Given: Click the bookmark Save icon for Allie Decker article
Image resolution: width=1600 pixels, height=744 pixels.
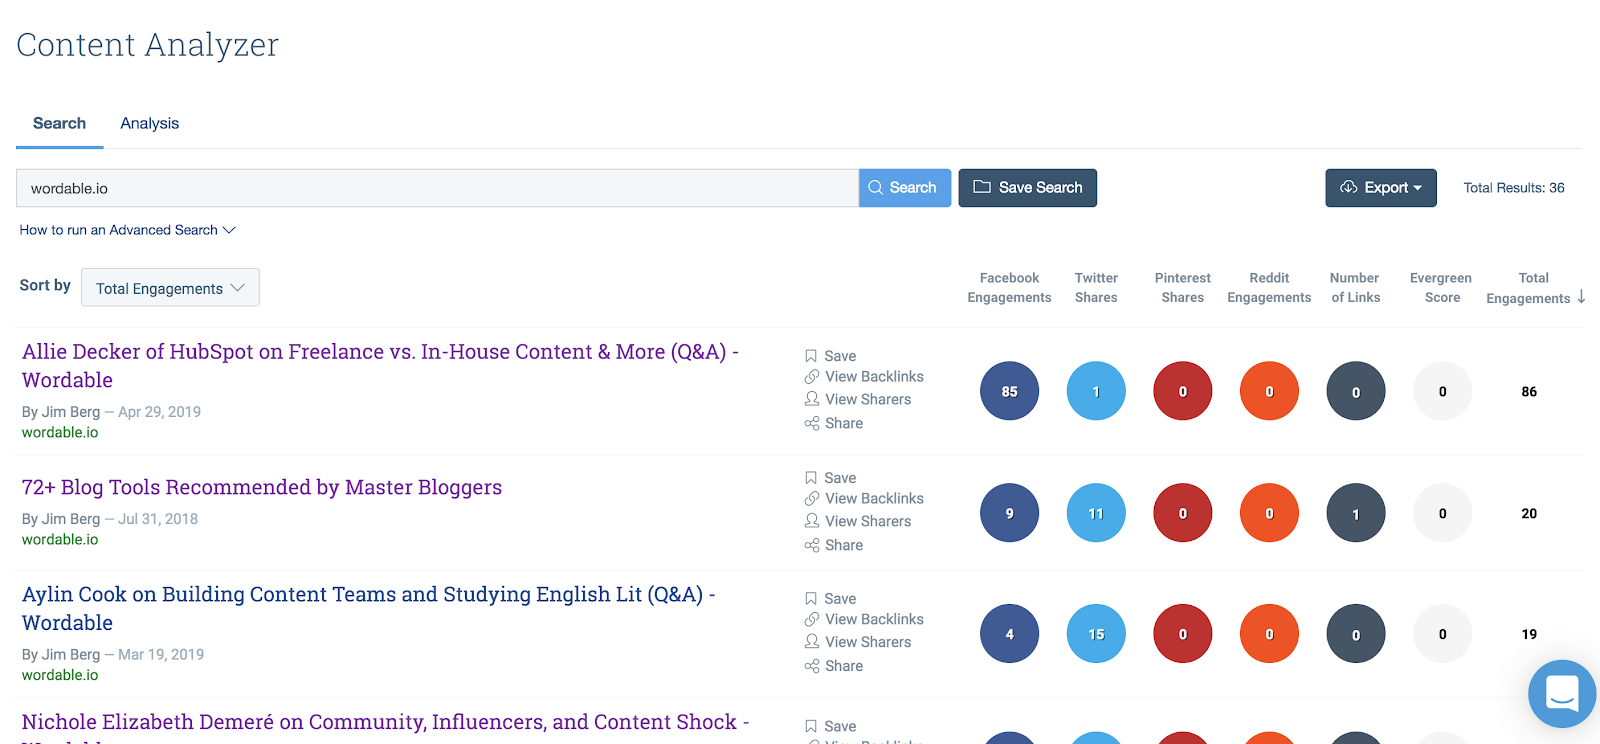Looking at the screenshot, I should 811,356.
